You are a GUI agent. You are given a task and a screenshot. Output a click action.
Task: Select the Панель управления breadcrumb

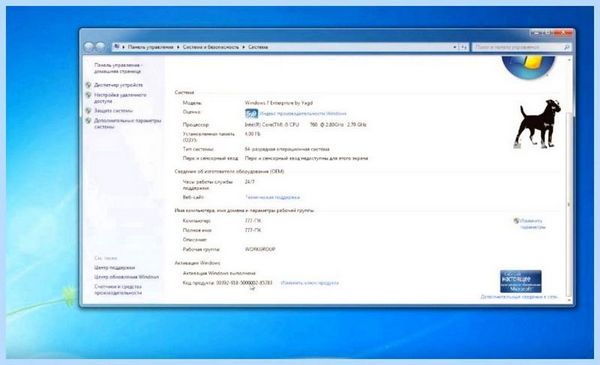(x=150, y=47)
